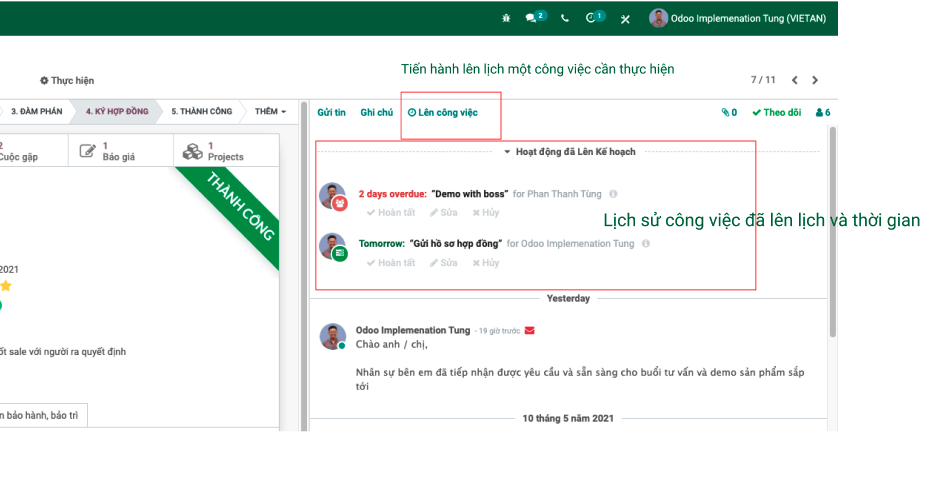Collapse Hoạt động đã Lên Kế hoạch section
Screen dimensions: 934x499
[x=569, y=152]
